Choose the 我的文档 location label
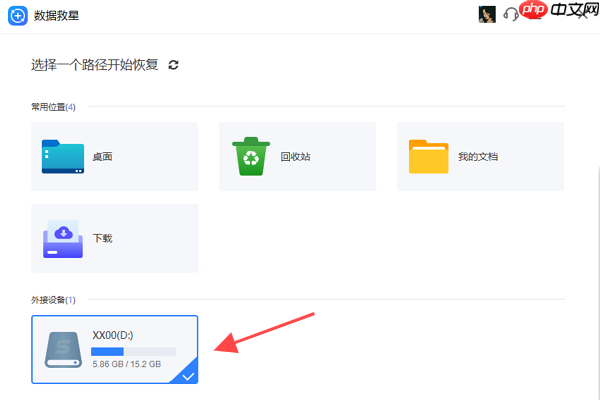600x400 pixels. 478,157
